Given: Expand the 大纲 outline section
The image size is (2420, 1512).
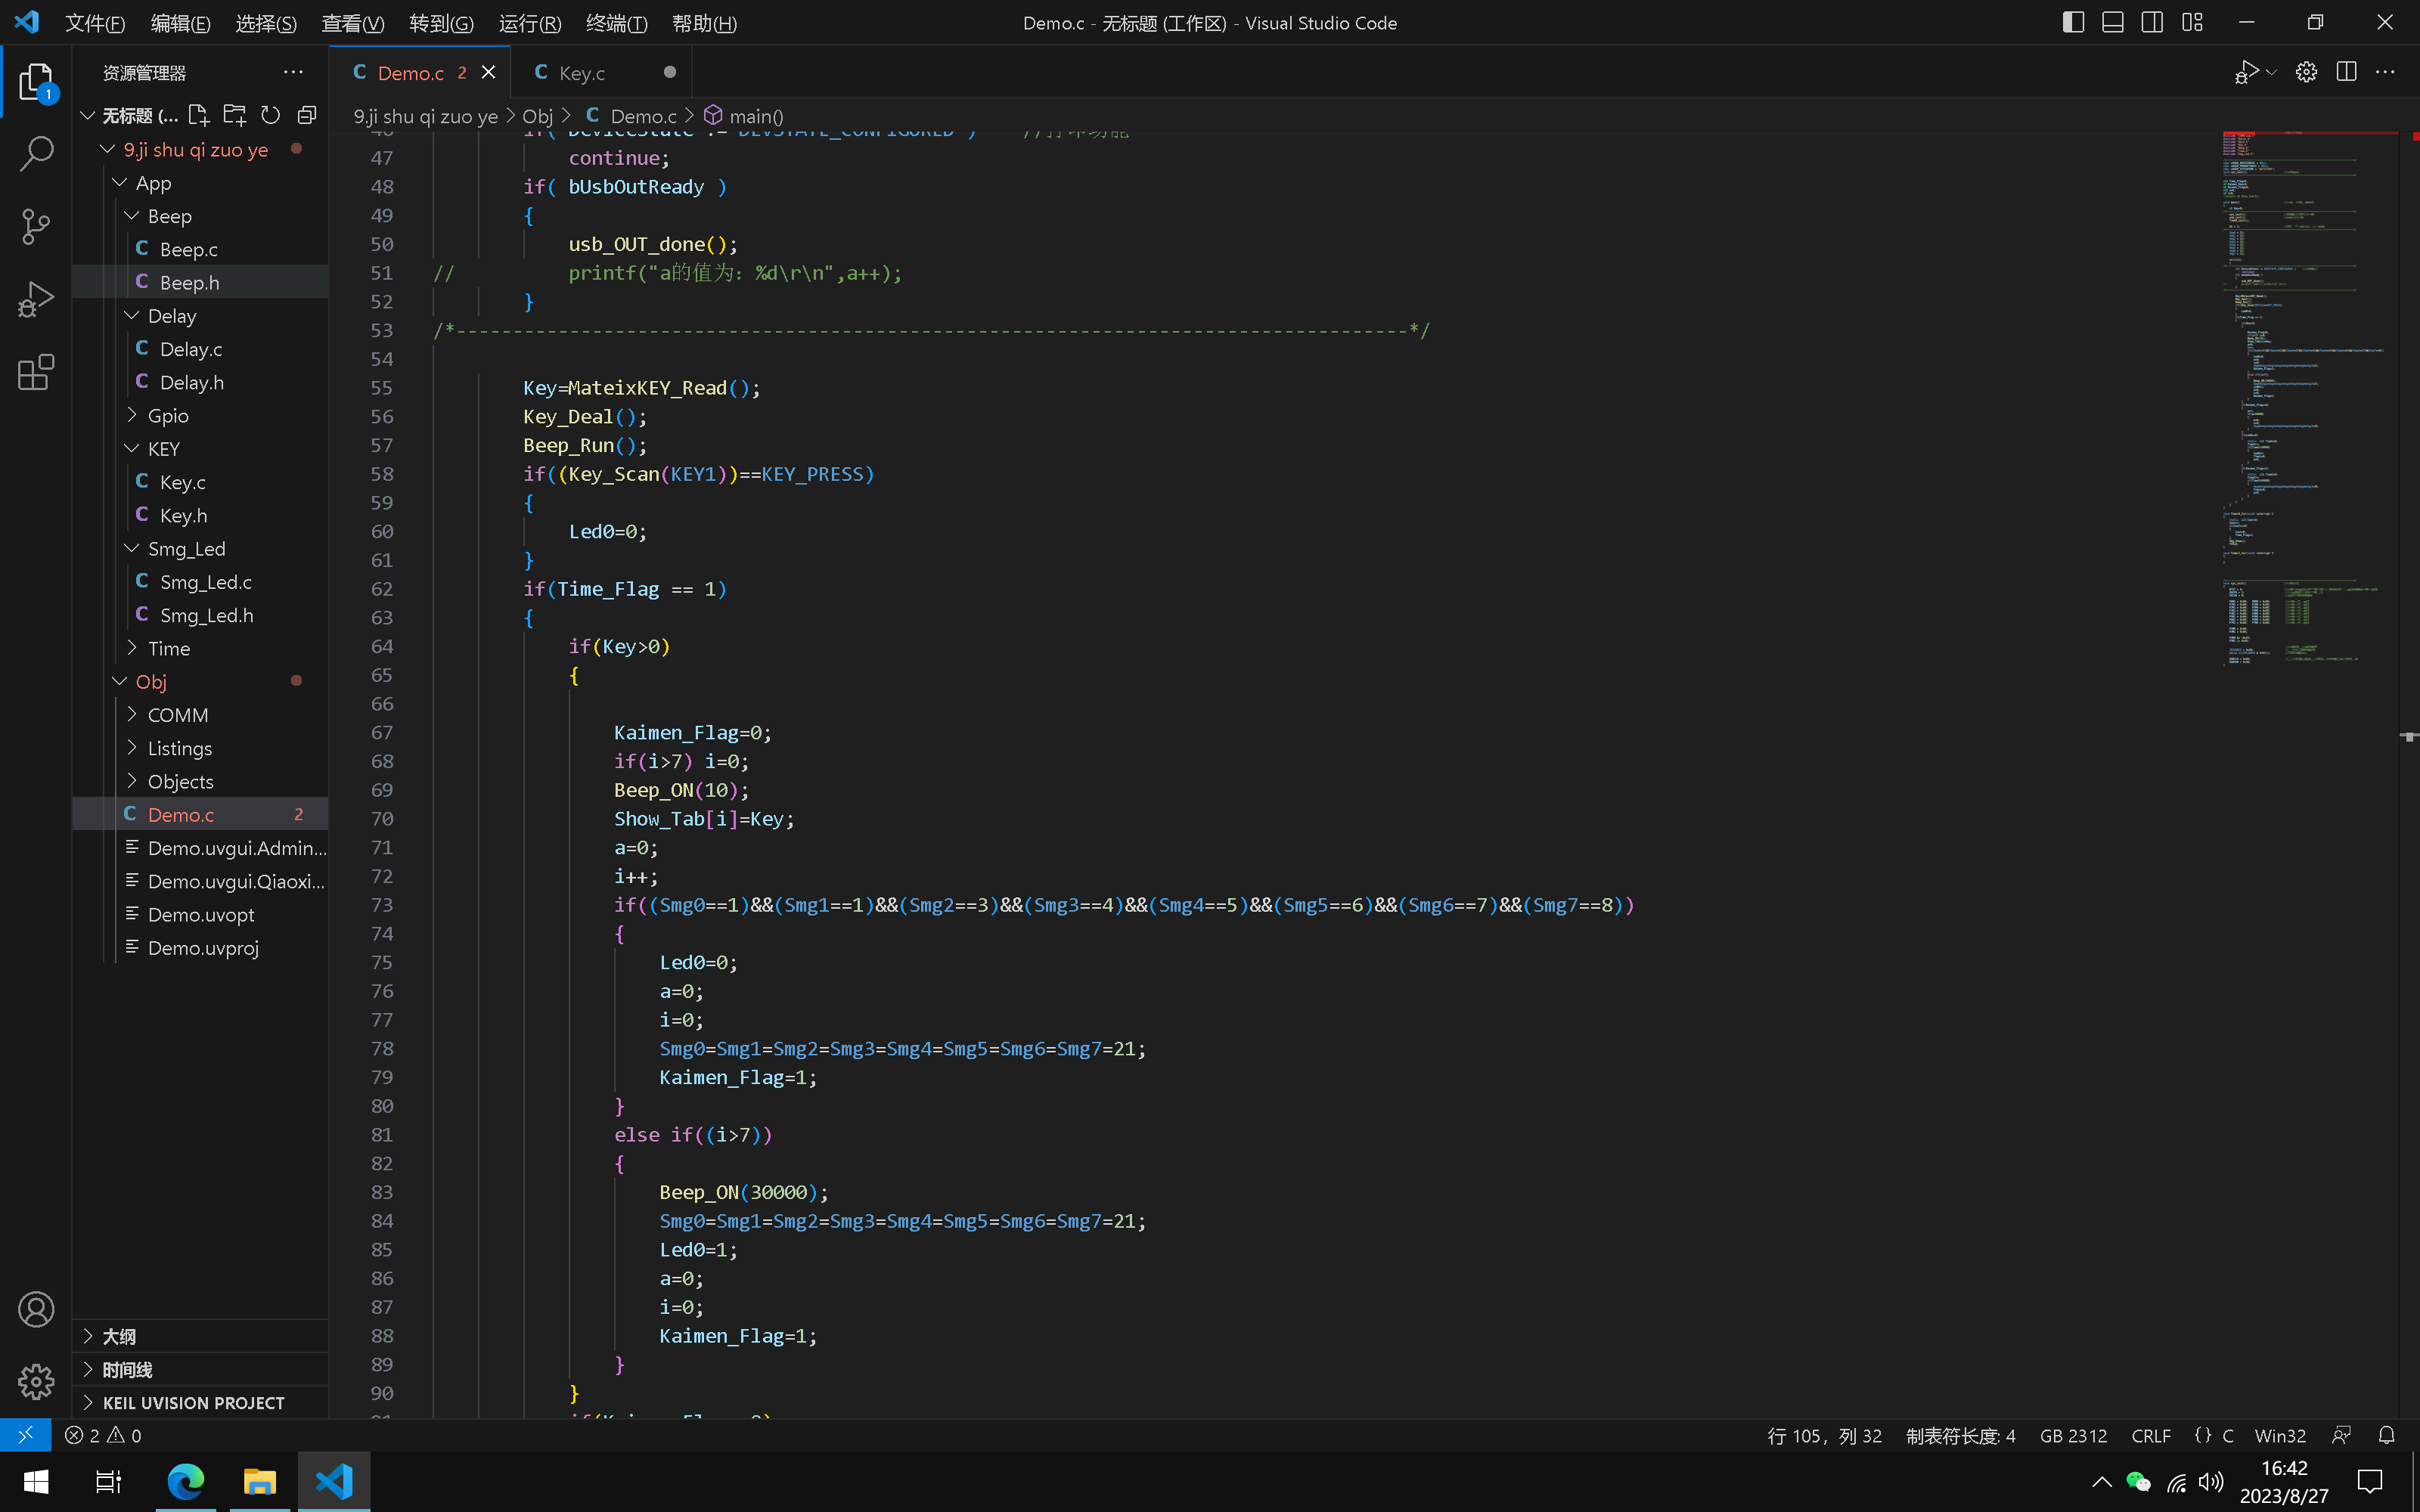Looking at the screenshot, I should click(x=200, y=1336).
